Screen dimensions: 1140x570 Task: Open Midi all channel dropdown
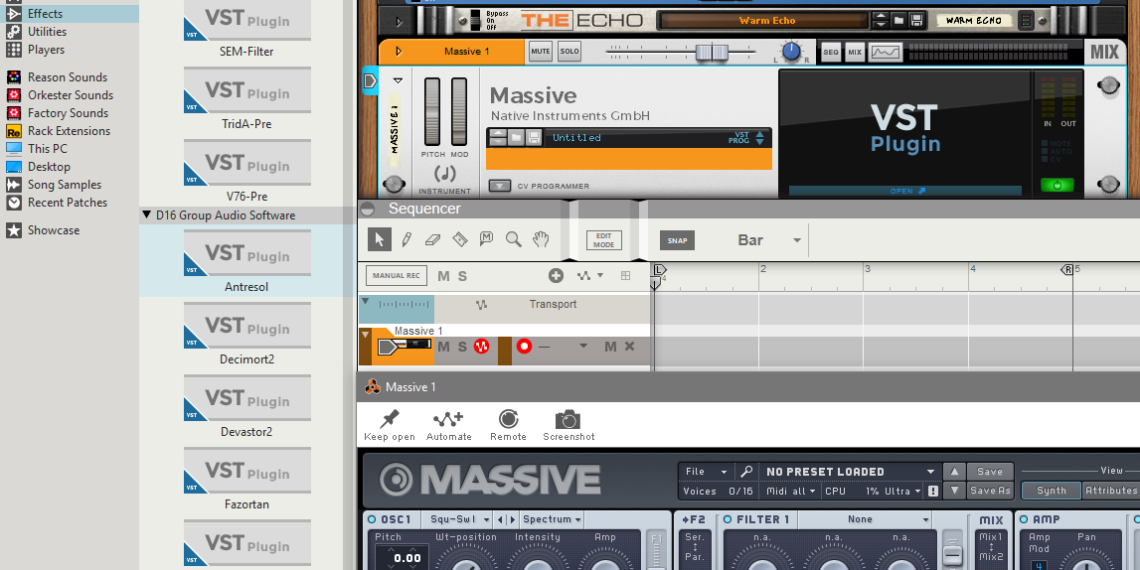[792, 491]
